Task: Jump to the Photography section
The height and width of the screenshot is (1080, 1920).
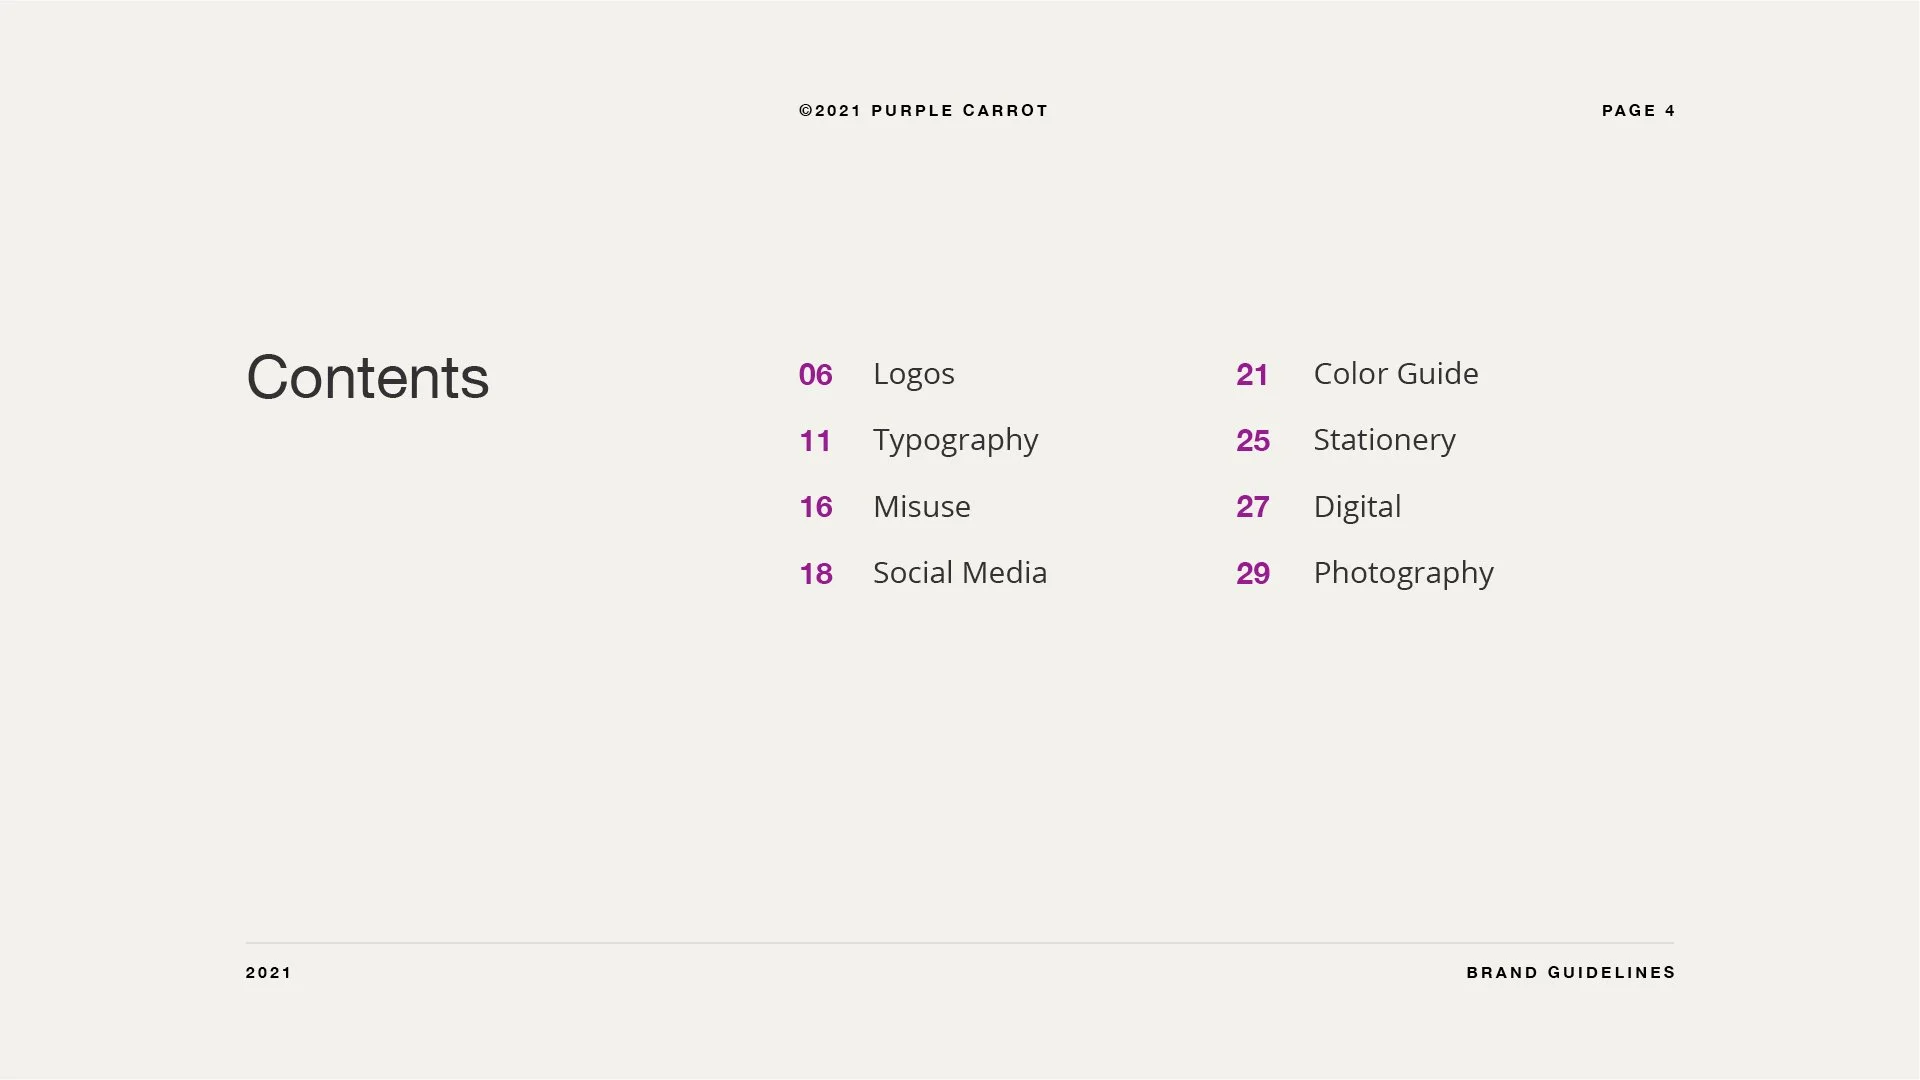Action: click(x=1403, y=574)
